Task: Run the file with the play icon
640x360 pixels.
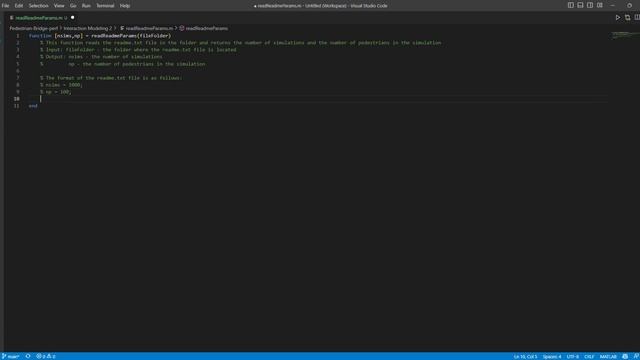Action: [618, 18]
